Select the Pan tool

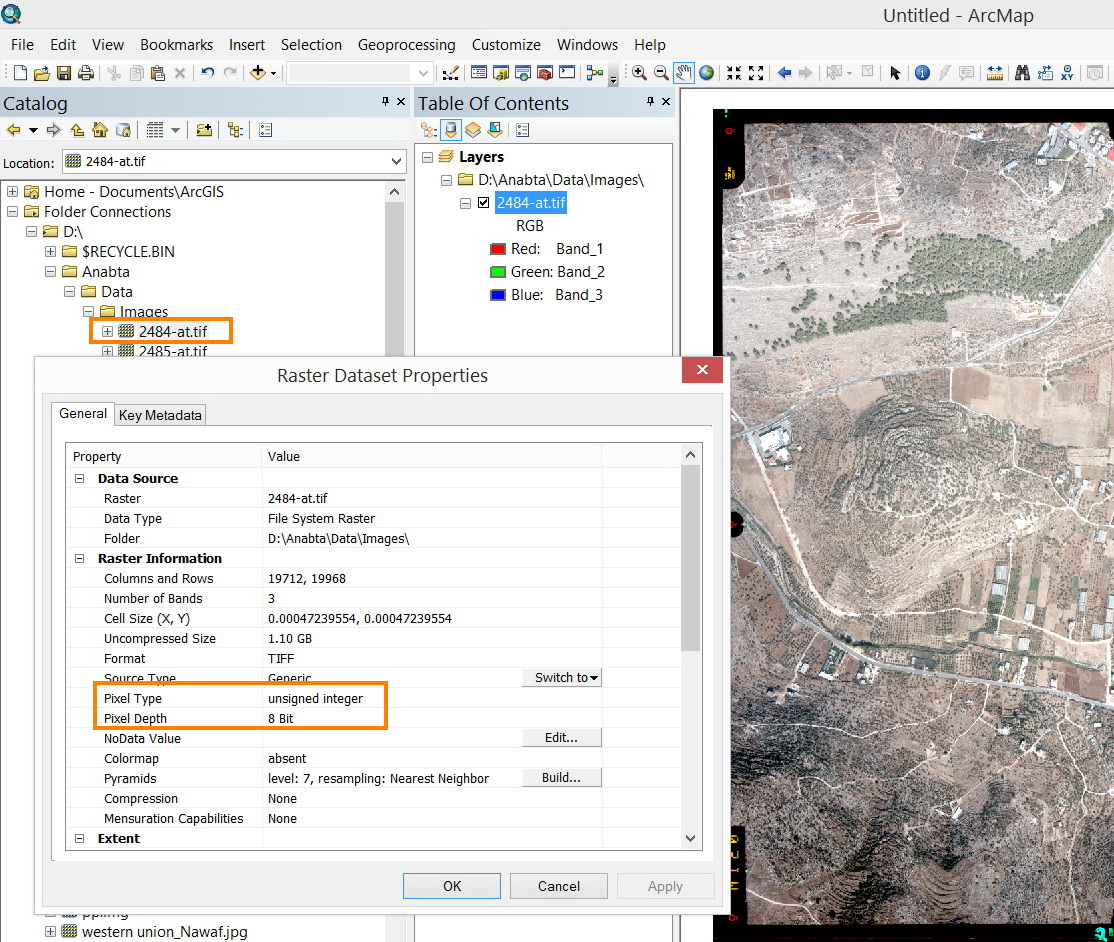[x=682, y=72]
